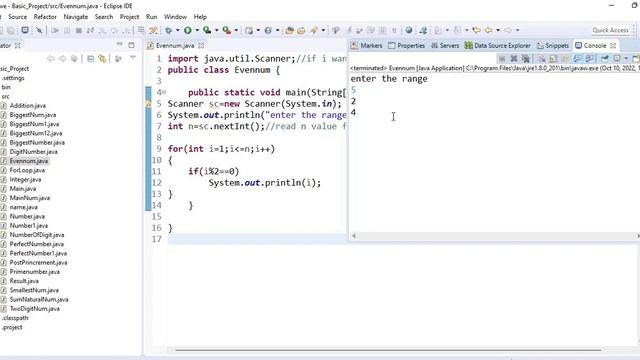Select ForLoop.java in the navigator tree
Viewport: 640px width, 360px height.
click(x=27, y=170)
